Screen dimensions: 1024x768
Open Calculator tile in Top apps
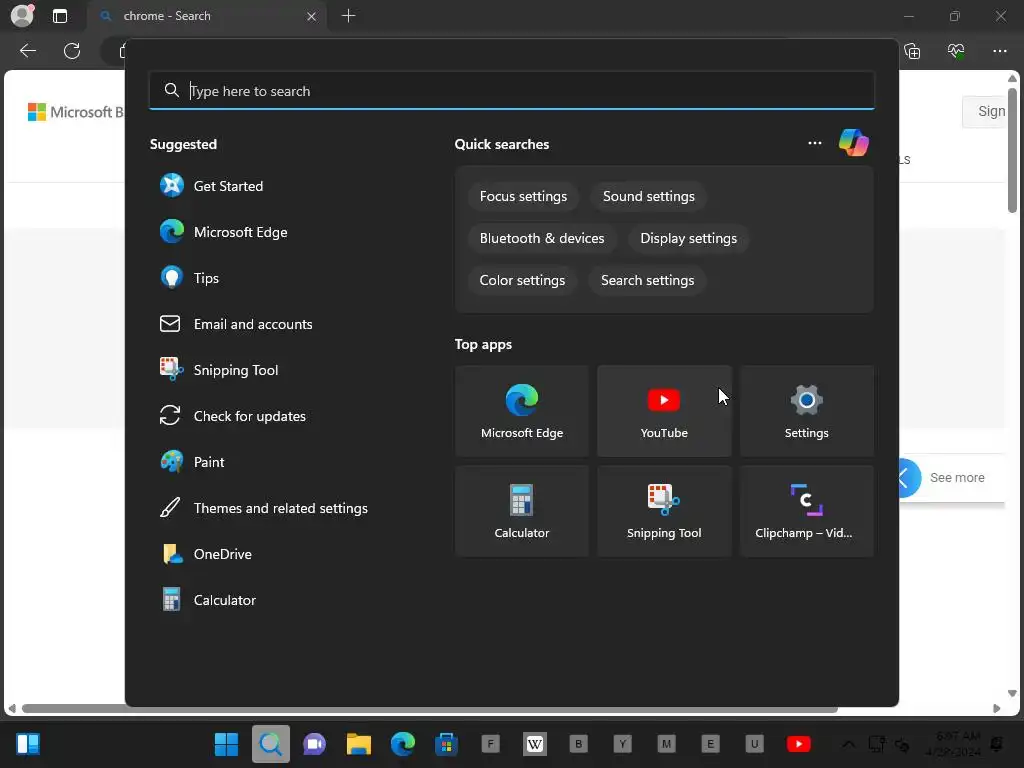click(x=522, y=511)
